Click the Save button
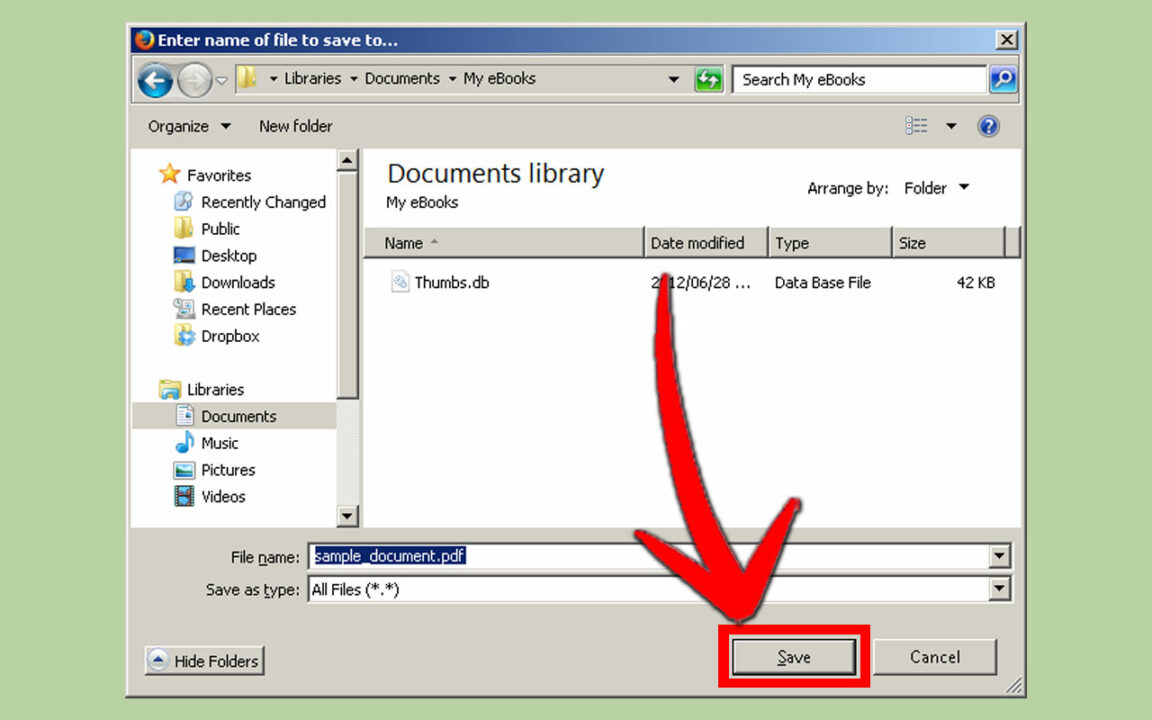 (793, 657)
